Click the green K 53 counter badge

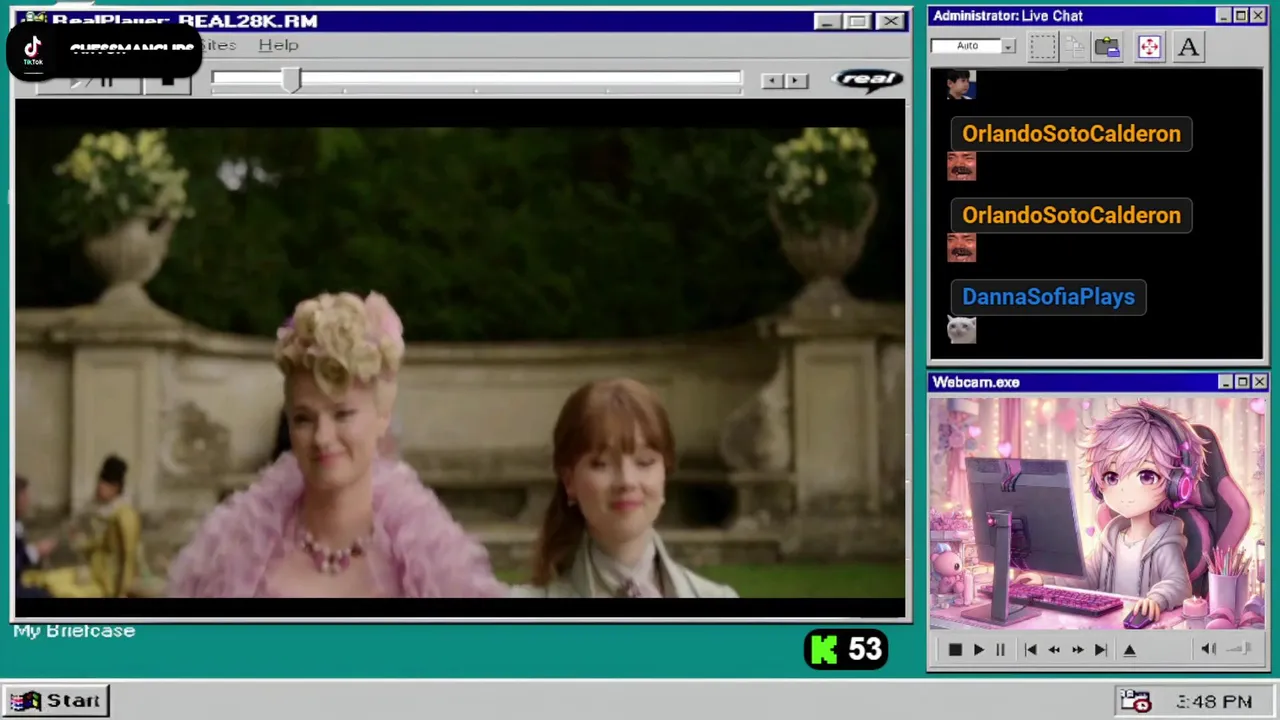pyautogui.click(x=846, y=650)
